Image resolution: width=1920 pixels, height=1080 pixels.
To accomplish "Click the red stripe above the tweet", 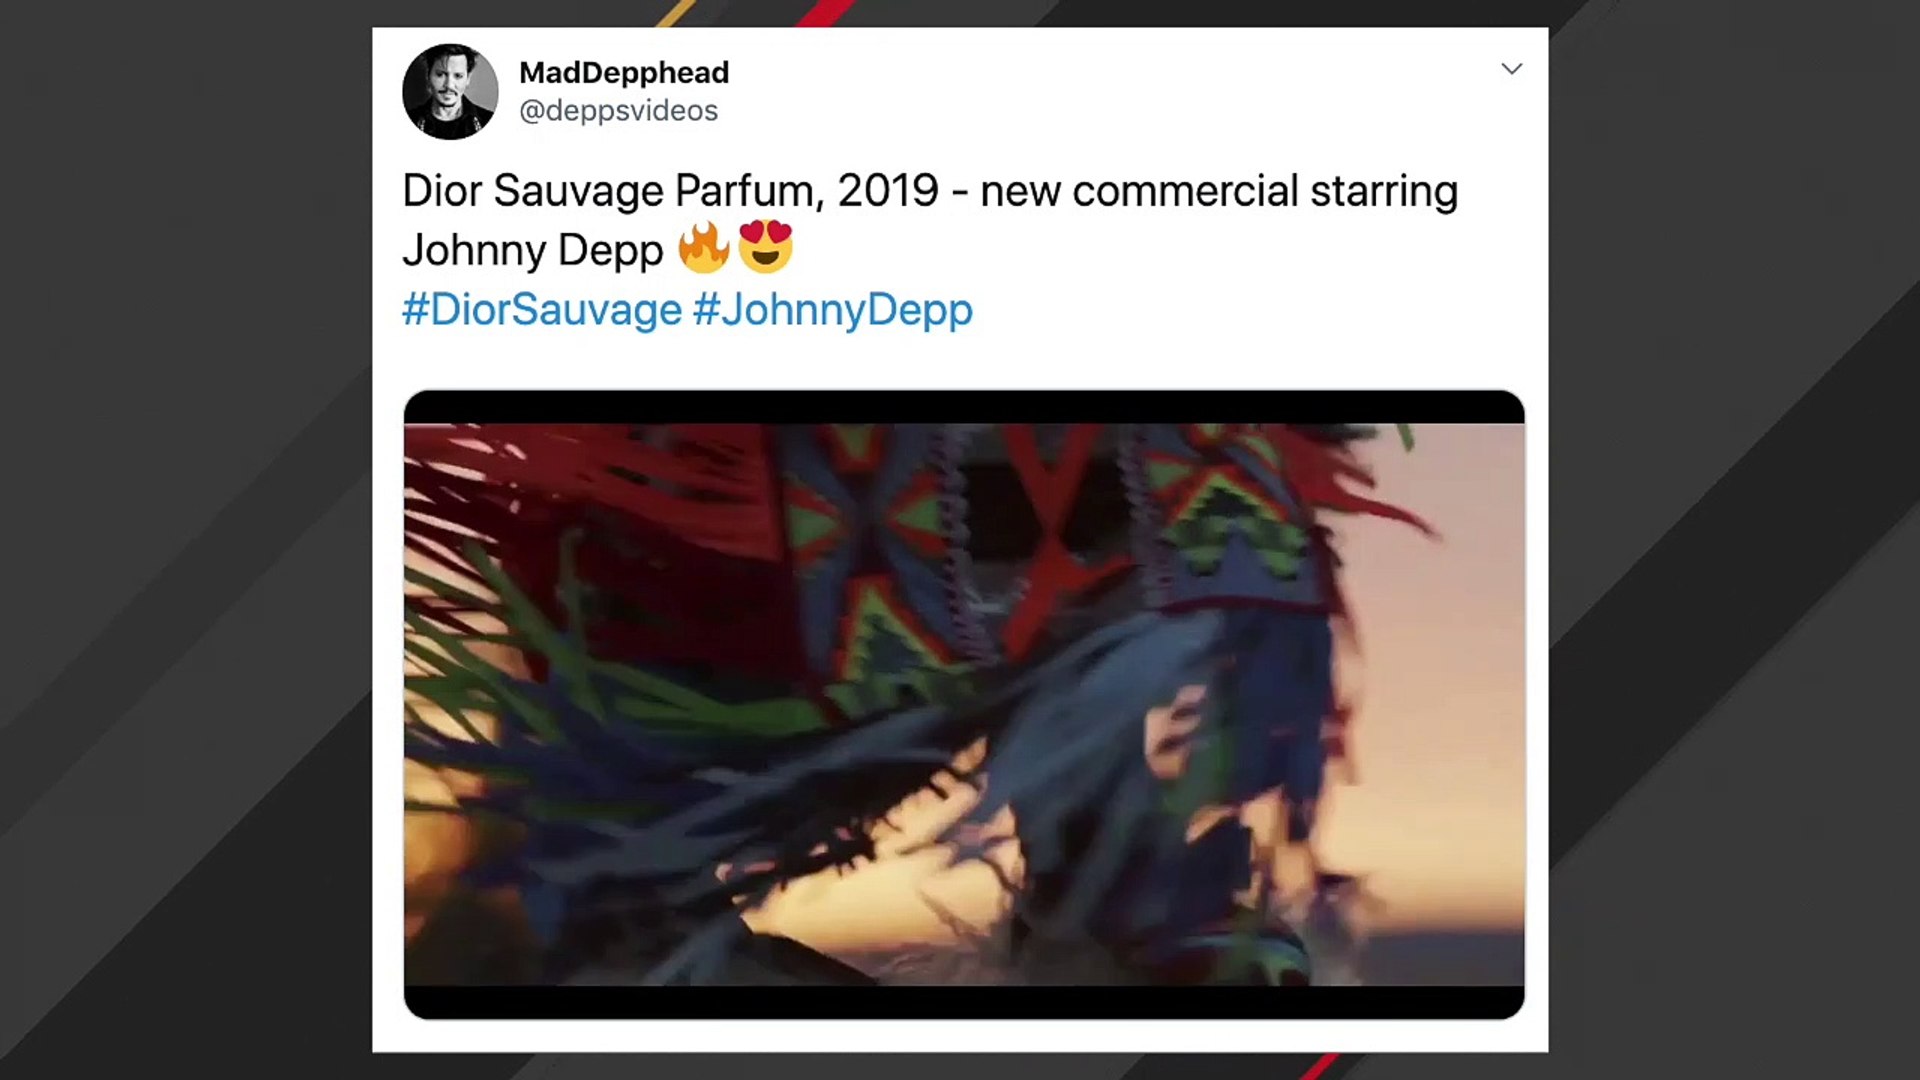I will (x=826, y=13).
